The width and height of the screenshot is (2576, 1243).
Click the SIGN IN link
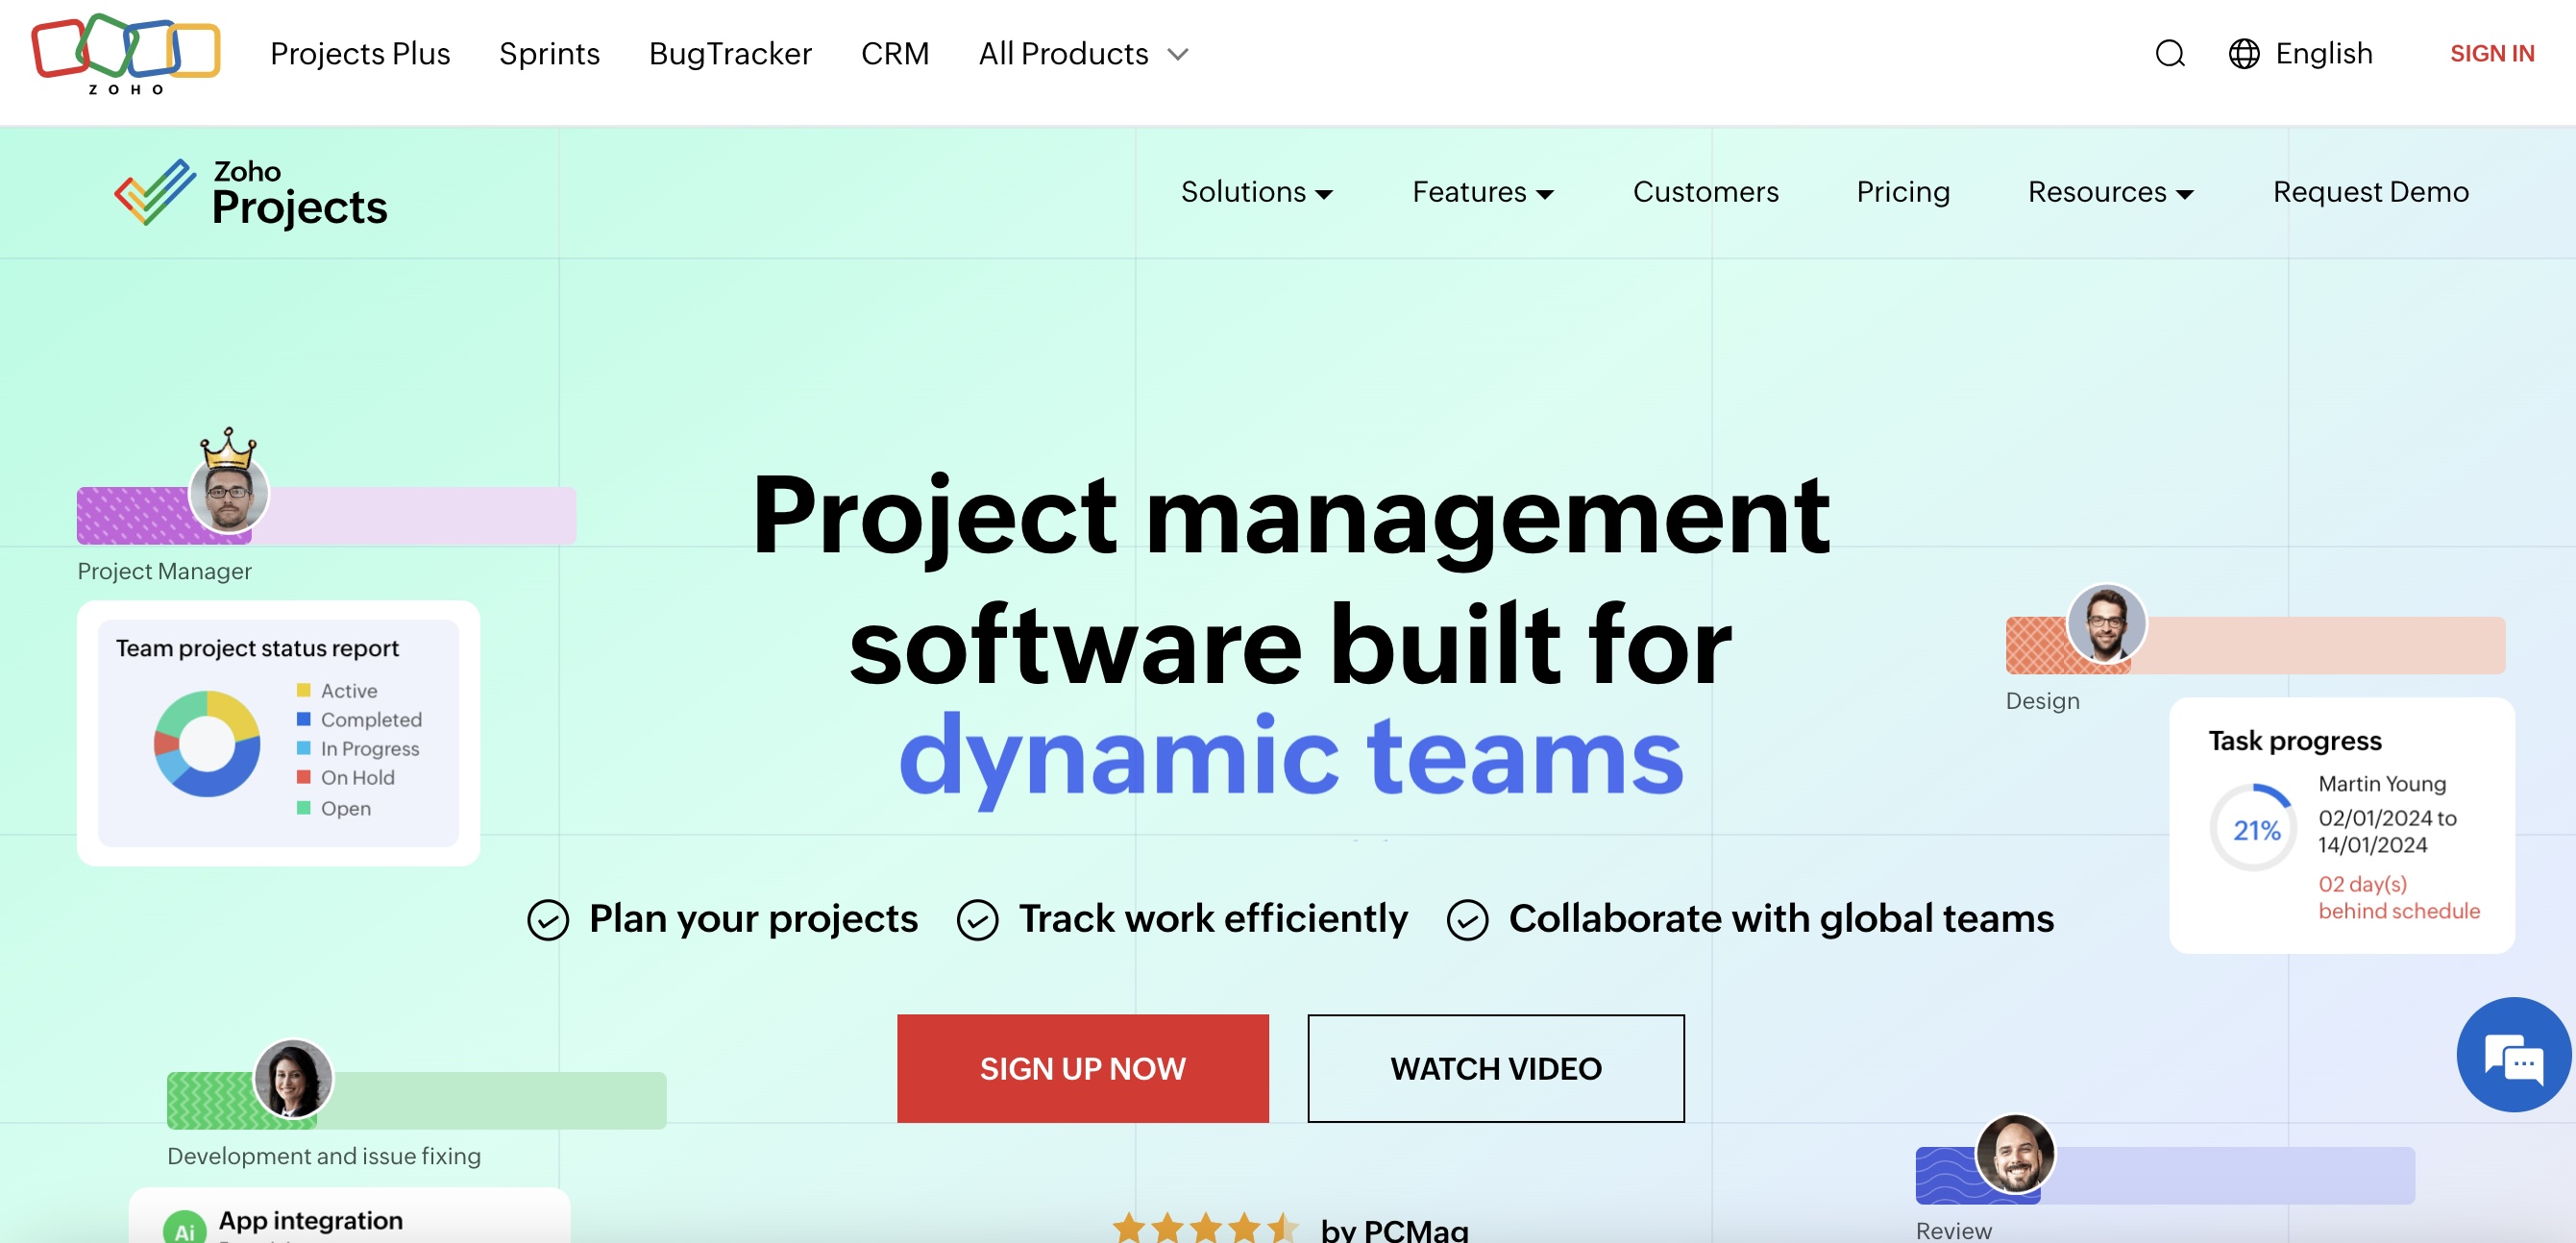tap(2491, 54)
